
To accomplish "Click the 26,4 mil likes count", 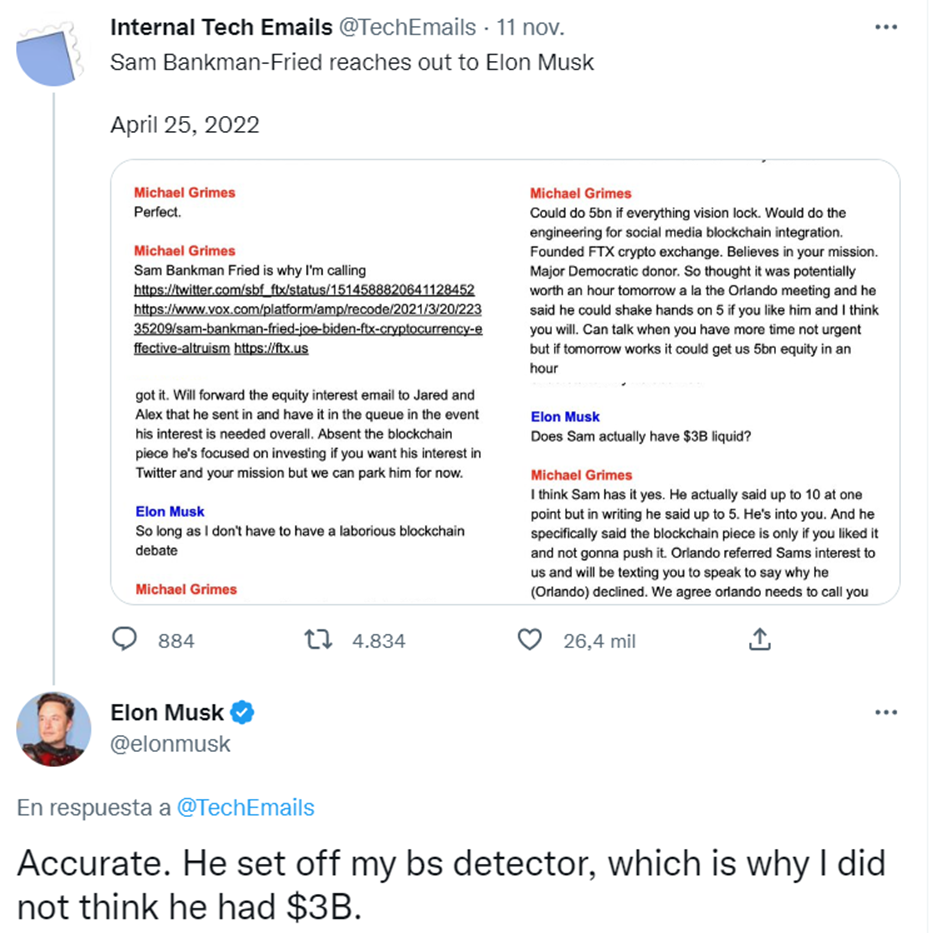I will click(x=599, y=641).
